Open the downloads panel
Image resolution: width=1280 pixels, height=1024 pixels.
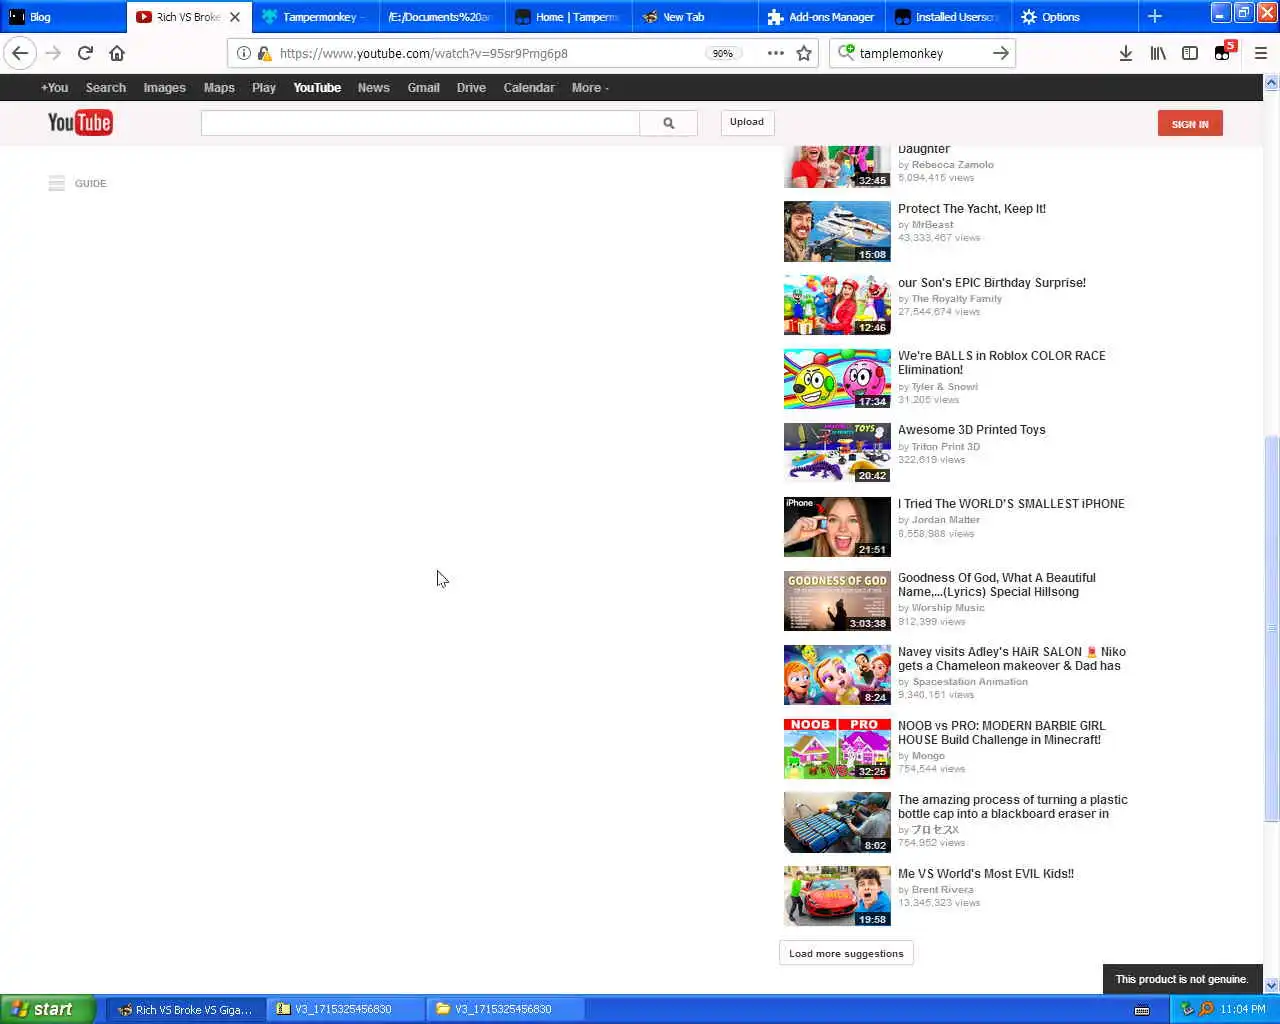click(x=1126, y=53)
